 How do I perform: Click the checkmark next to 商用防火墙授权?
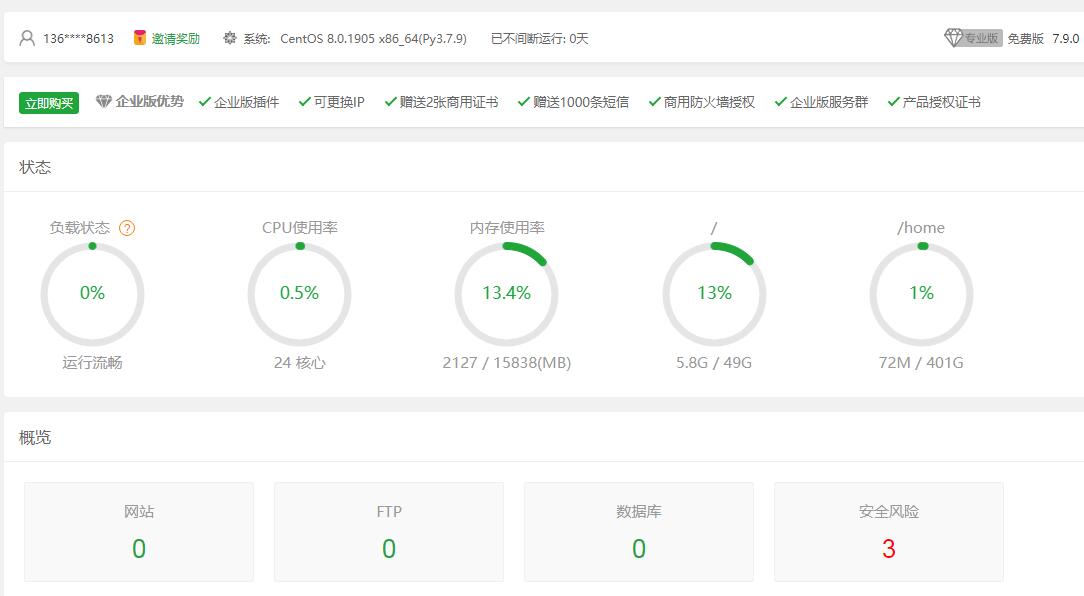pos(655,102)
